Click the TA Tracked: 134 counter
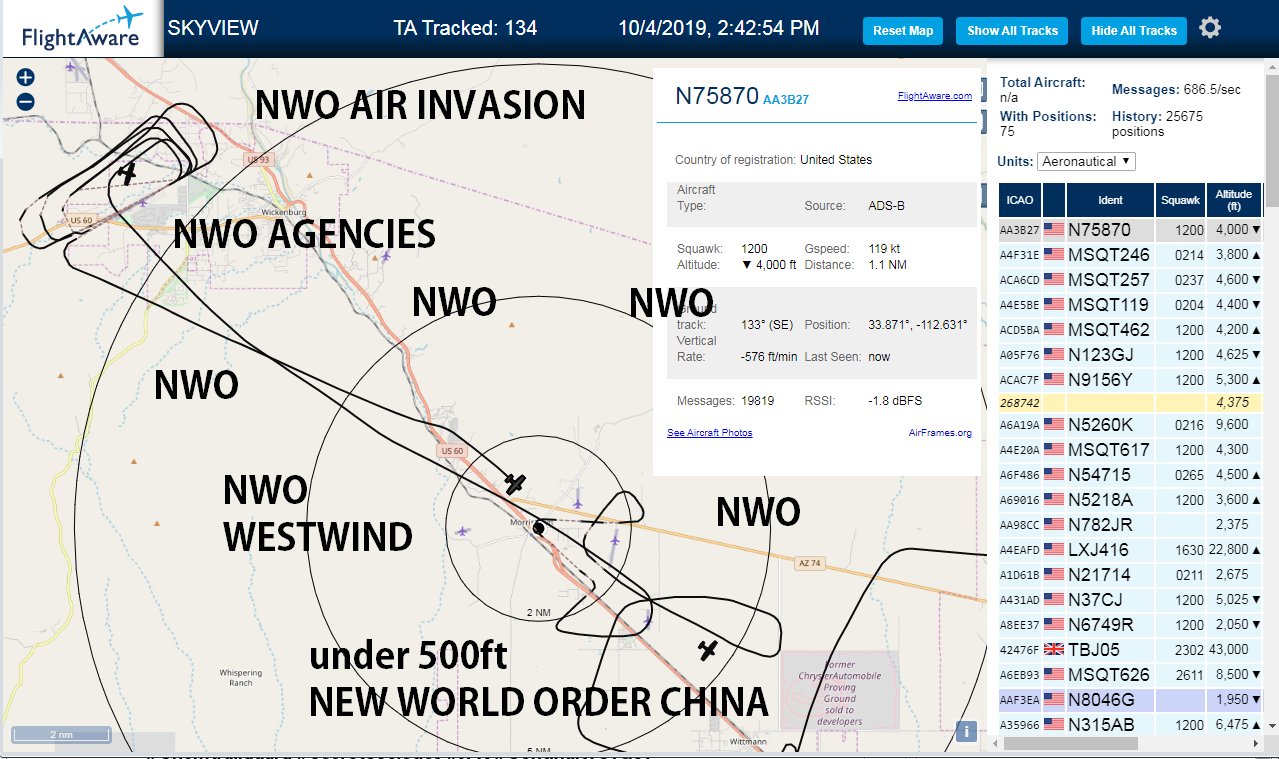The height and width of the screenshot is (759, 1279). coord(465,28)
